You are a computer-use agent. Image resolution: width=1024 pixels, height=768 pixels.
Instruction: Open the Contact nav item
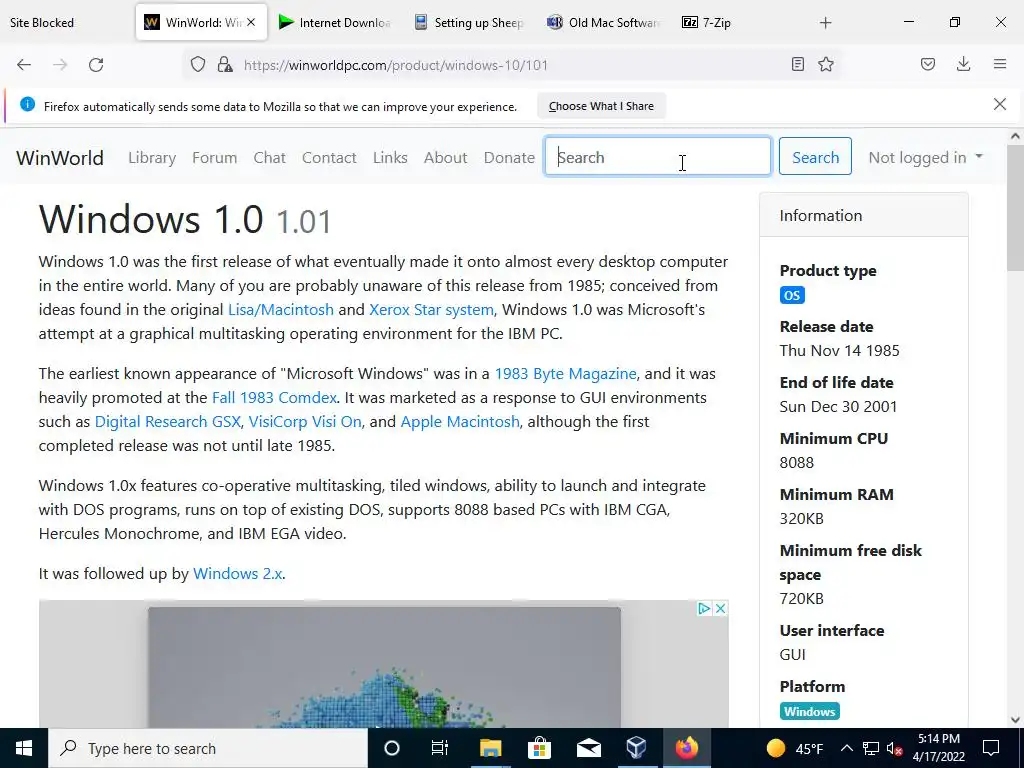tap(329, 157)
